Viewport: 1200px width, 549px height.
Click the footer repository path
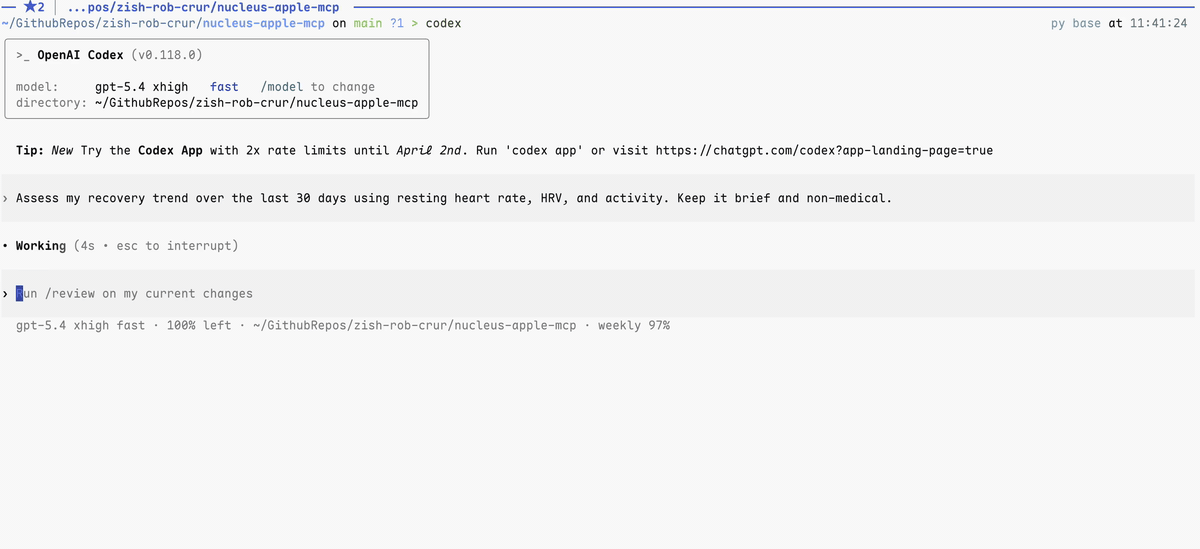pos(415,326)
